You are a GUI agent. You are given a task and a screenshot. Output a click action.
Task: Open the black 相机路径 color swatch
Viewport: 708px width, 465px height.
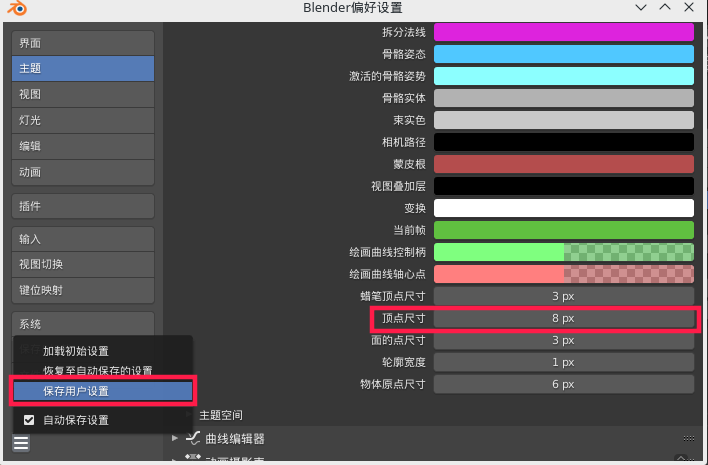564,142
